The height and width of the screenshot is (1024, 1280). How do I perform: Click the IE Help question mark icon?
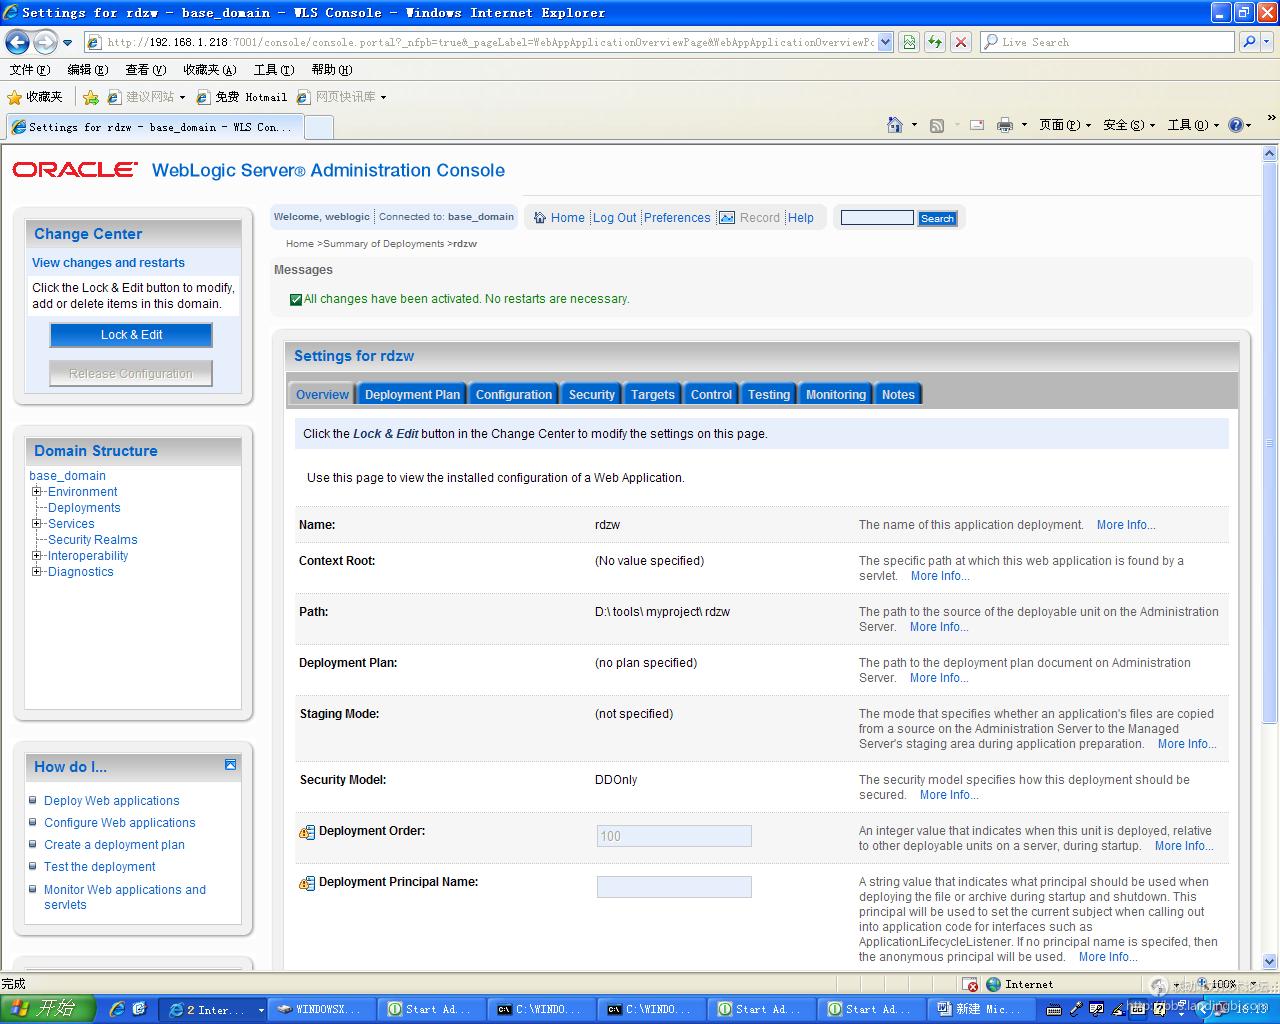tap(1235, 125)
